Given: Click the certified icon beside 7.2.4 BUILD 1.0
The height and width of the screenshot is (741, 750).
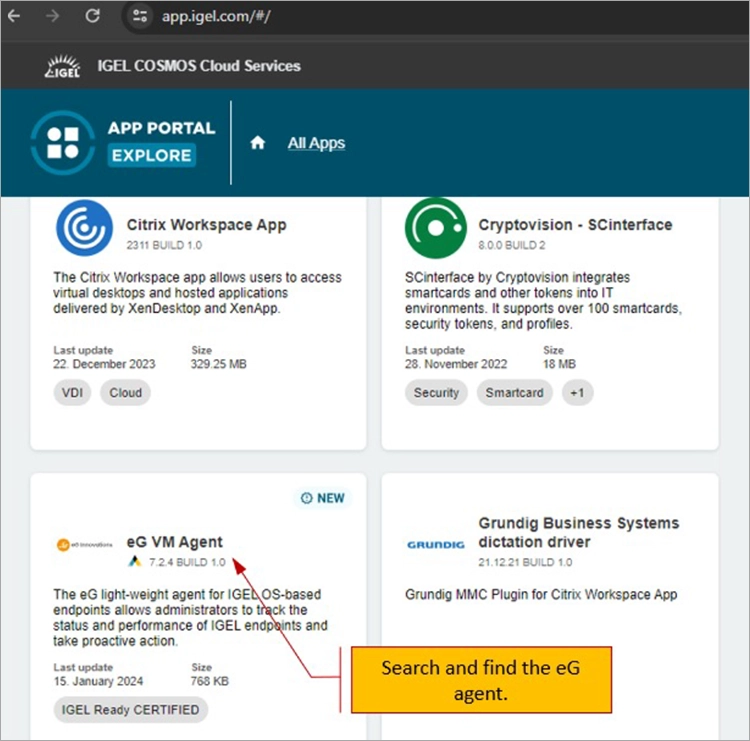Looking at the screenshot, I should click(134, 562).
